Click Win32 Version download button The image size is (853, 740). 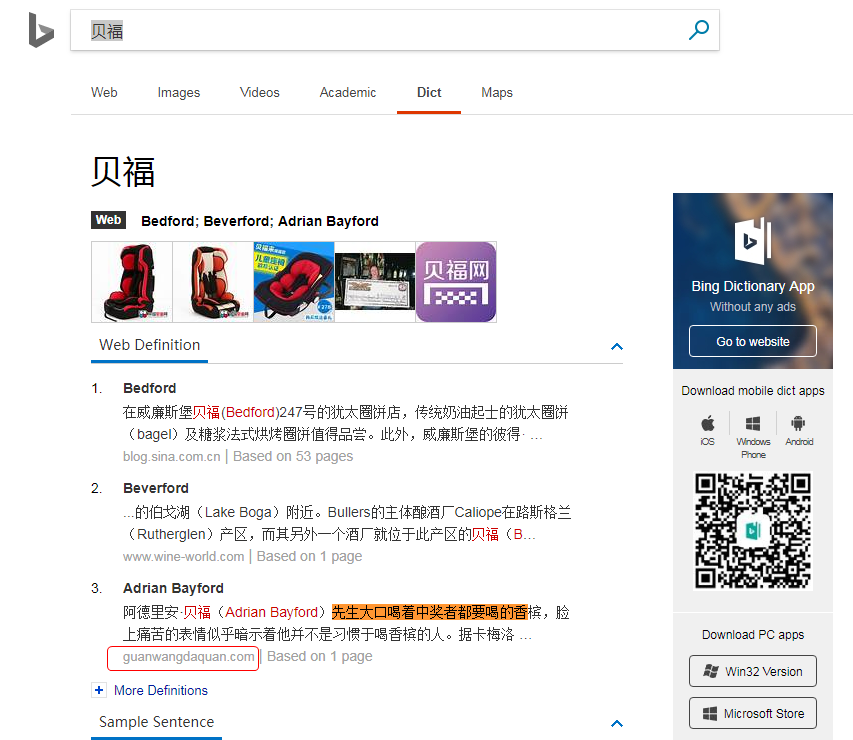click(752, 671)
